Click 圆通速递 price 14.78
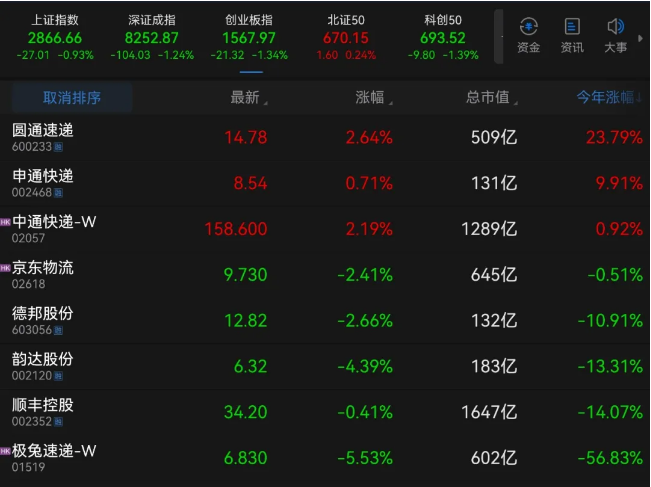Viewport: 651px width, 487px height. pos(246,137)
